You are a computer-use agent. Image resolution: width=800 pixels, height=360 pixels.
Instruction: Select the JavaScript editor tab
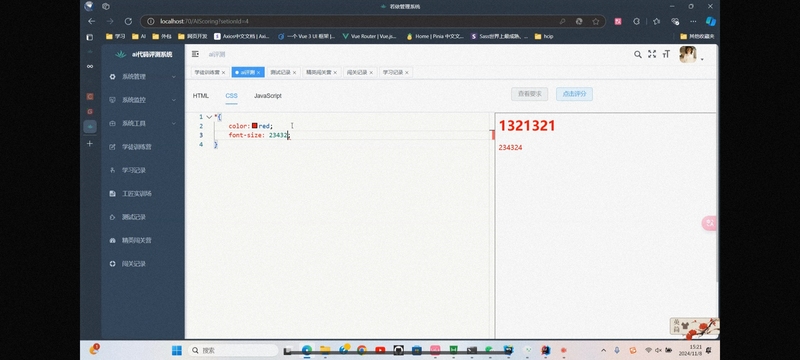268,95
